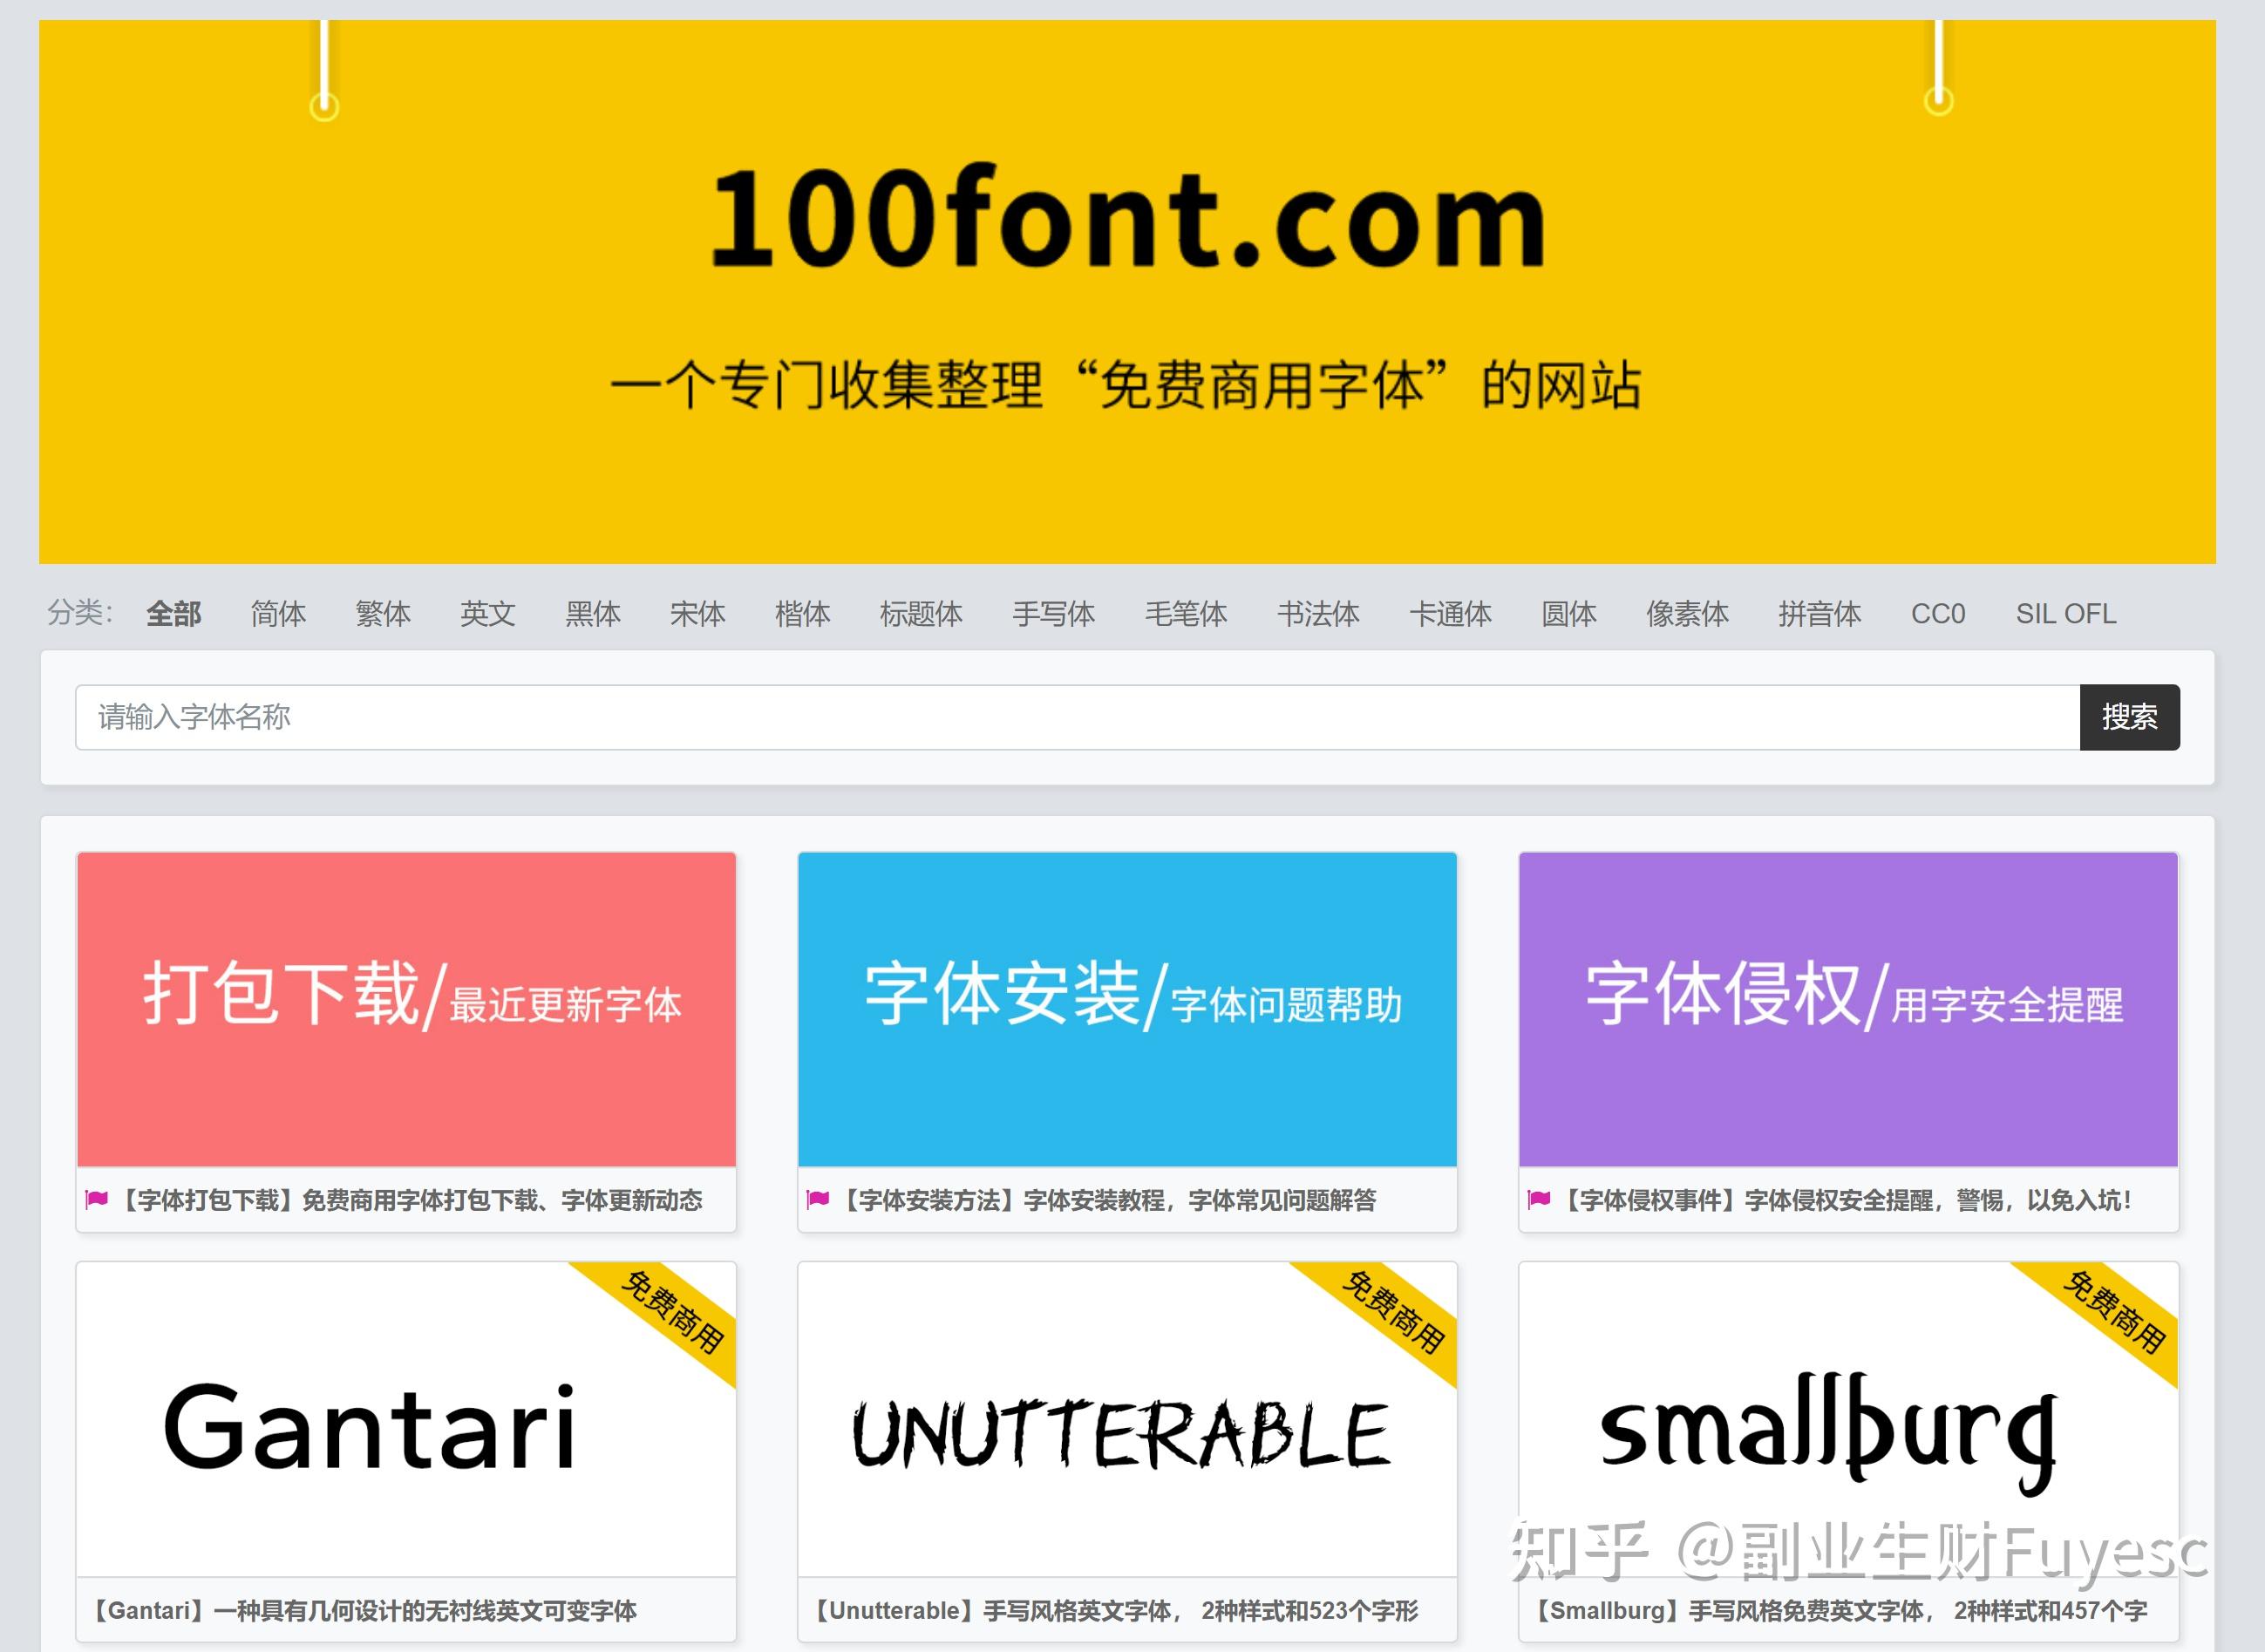The width and height of the screenshot is (2265, 1652).
Task: Select the 拼音体 category filter
Action: tap(1820, 613)
